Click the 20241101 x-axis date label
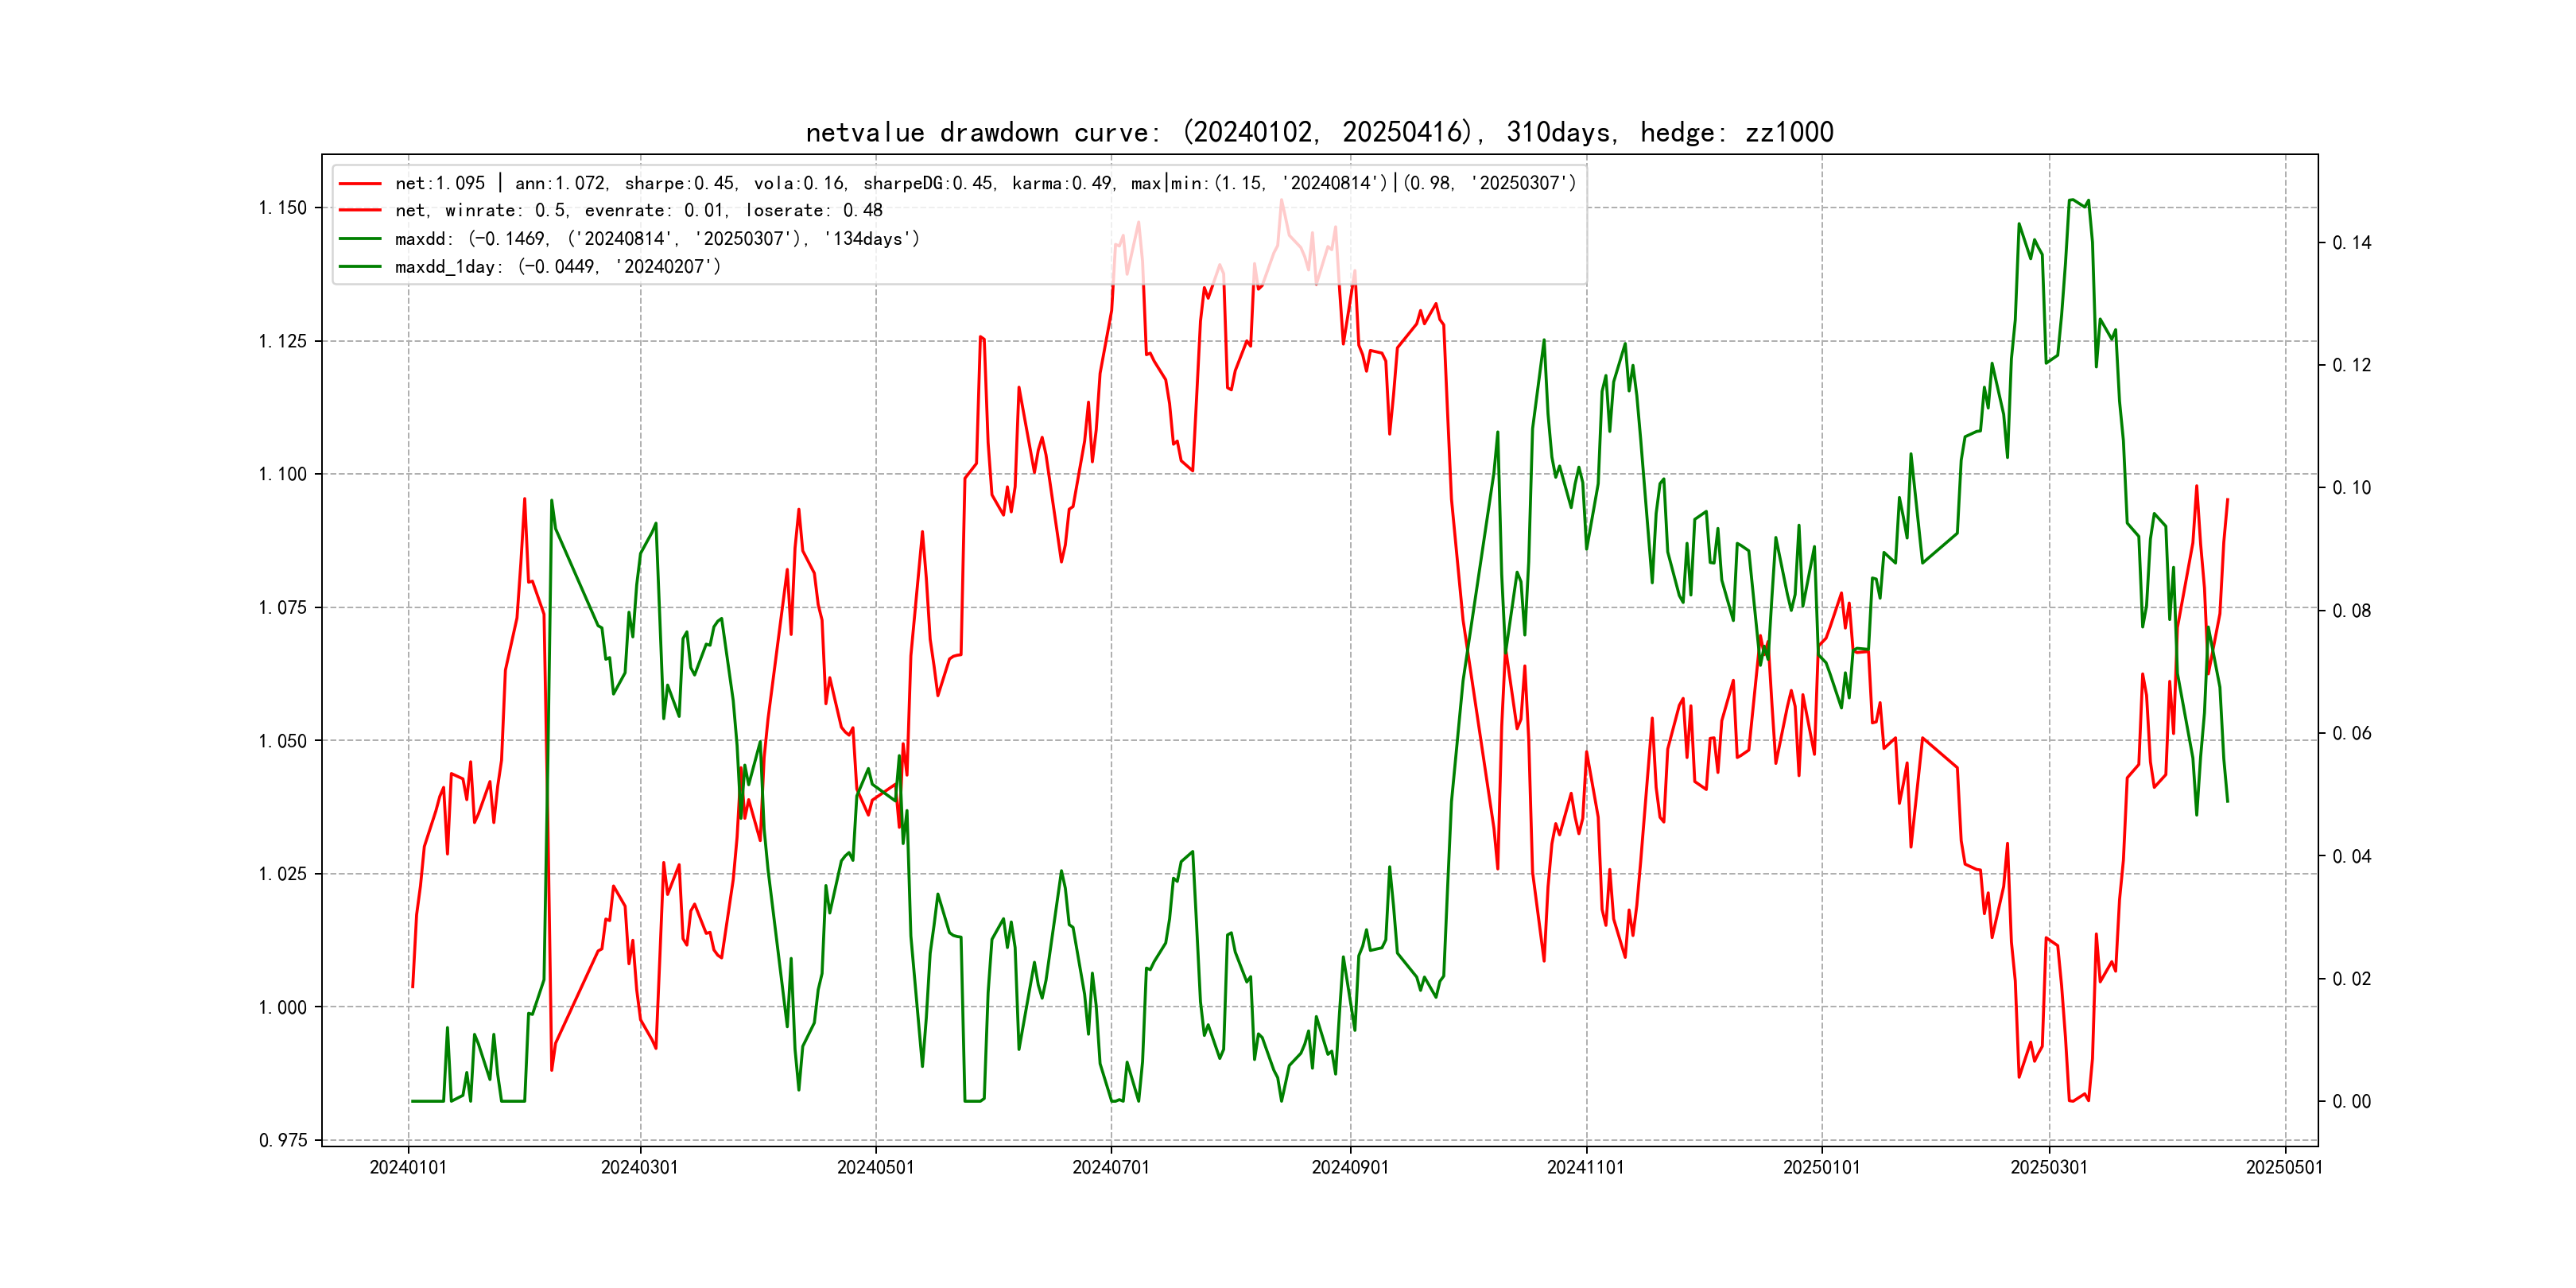Screen dimensions: 2576x1288 1585,1168
